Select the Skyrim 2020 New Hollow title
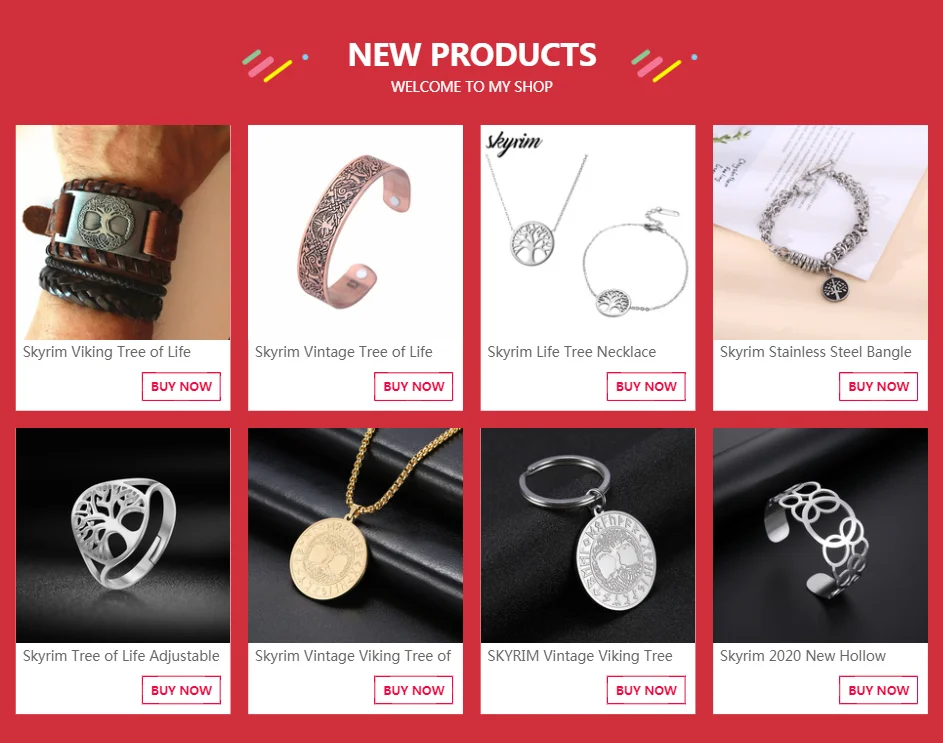 click(803, 656)
